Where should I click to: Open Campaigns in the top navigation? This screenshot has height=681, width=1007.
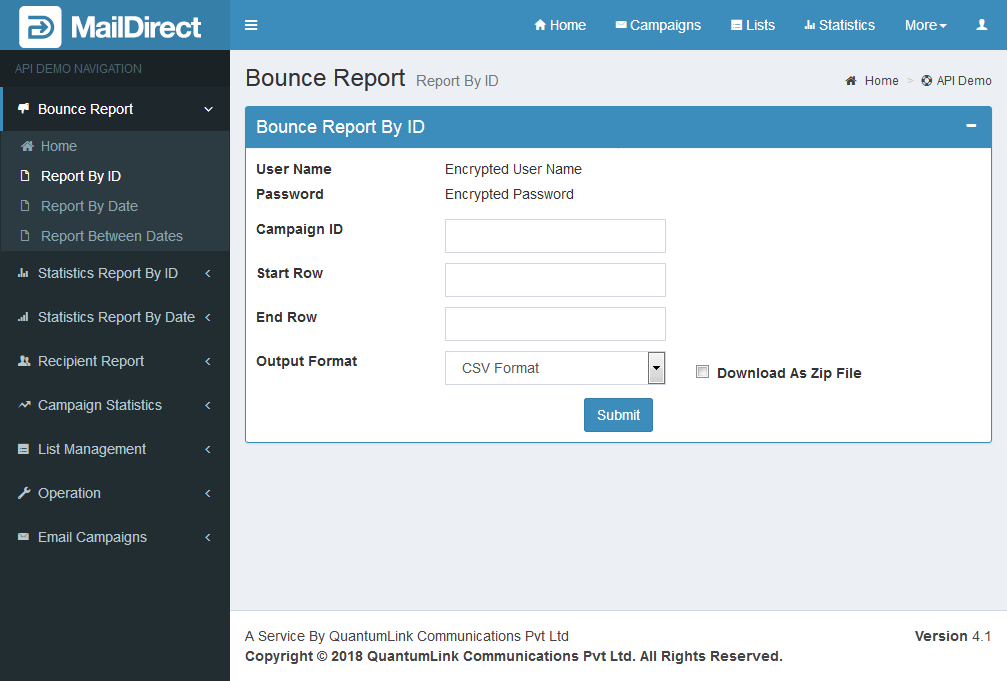coord(658,25)
